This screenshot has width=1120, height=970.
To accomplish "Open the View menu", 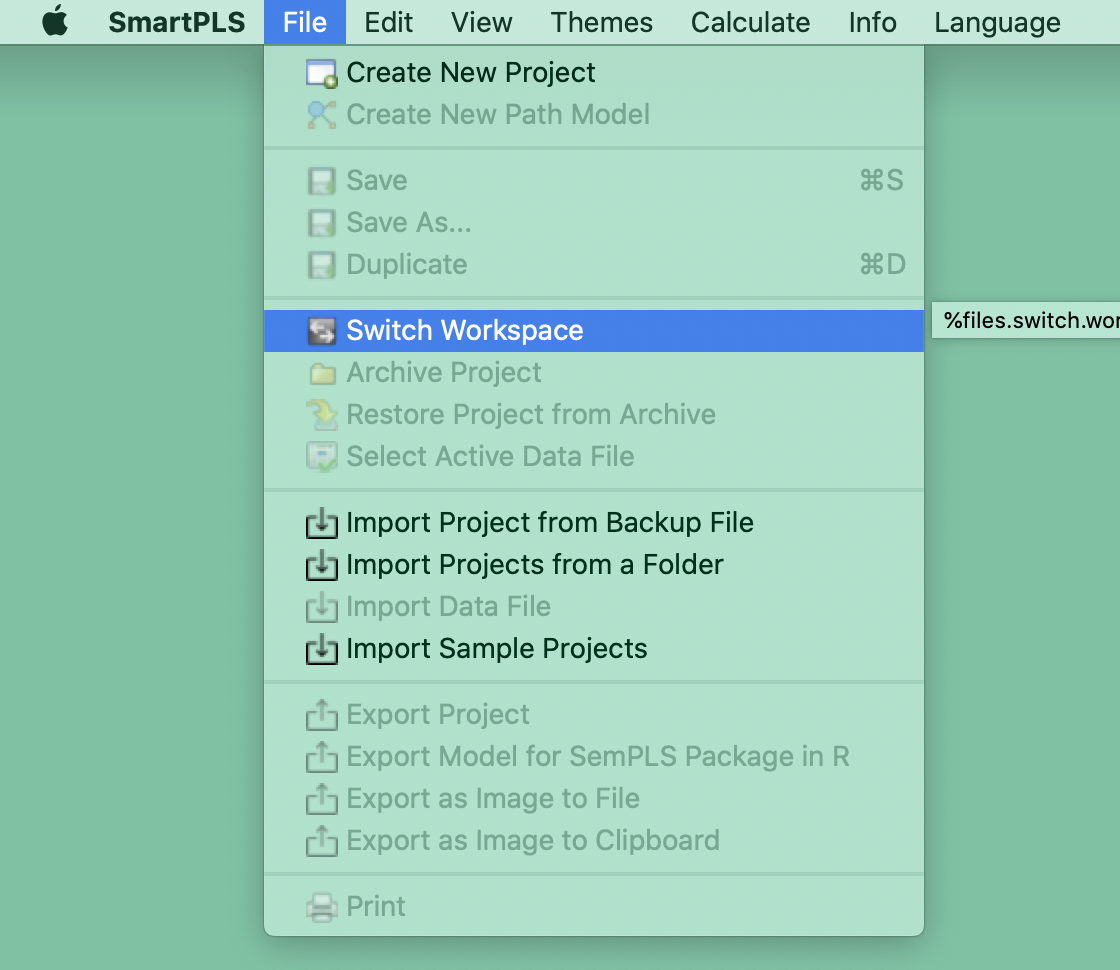I will tap(481, 22).
